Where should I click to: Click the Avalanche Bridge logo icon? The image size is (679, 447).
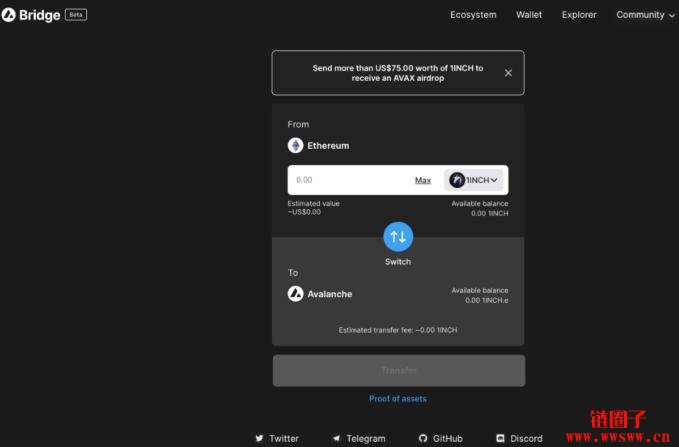click(8, 15)
